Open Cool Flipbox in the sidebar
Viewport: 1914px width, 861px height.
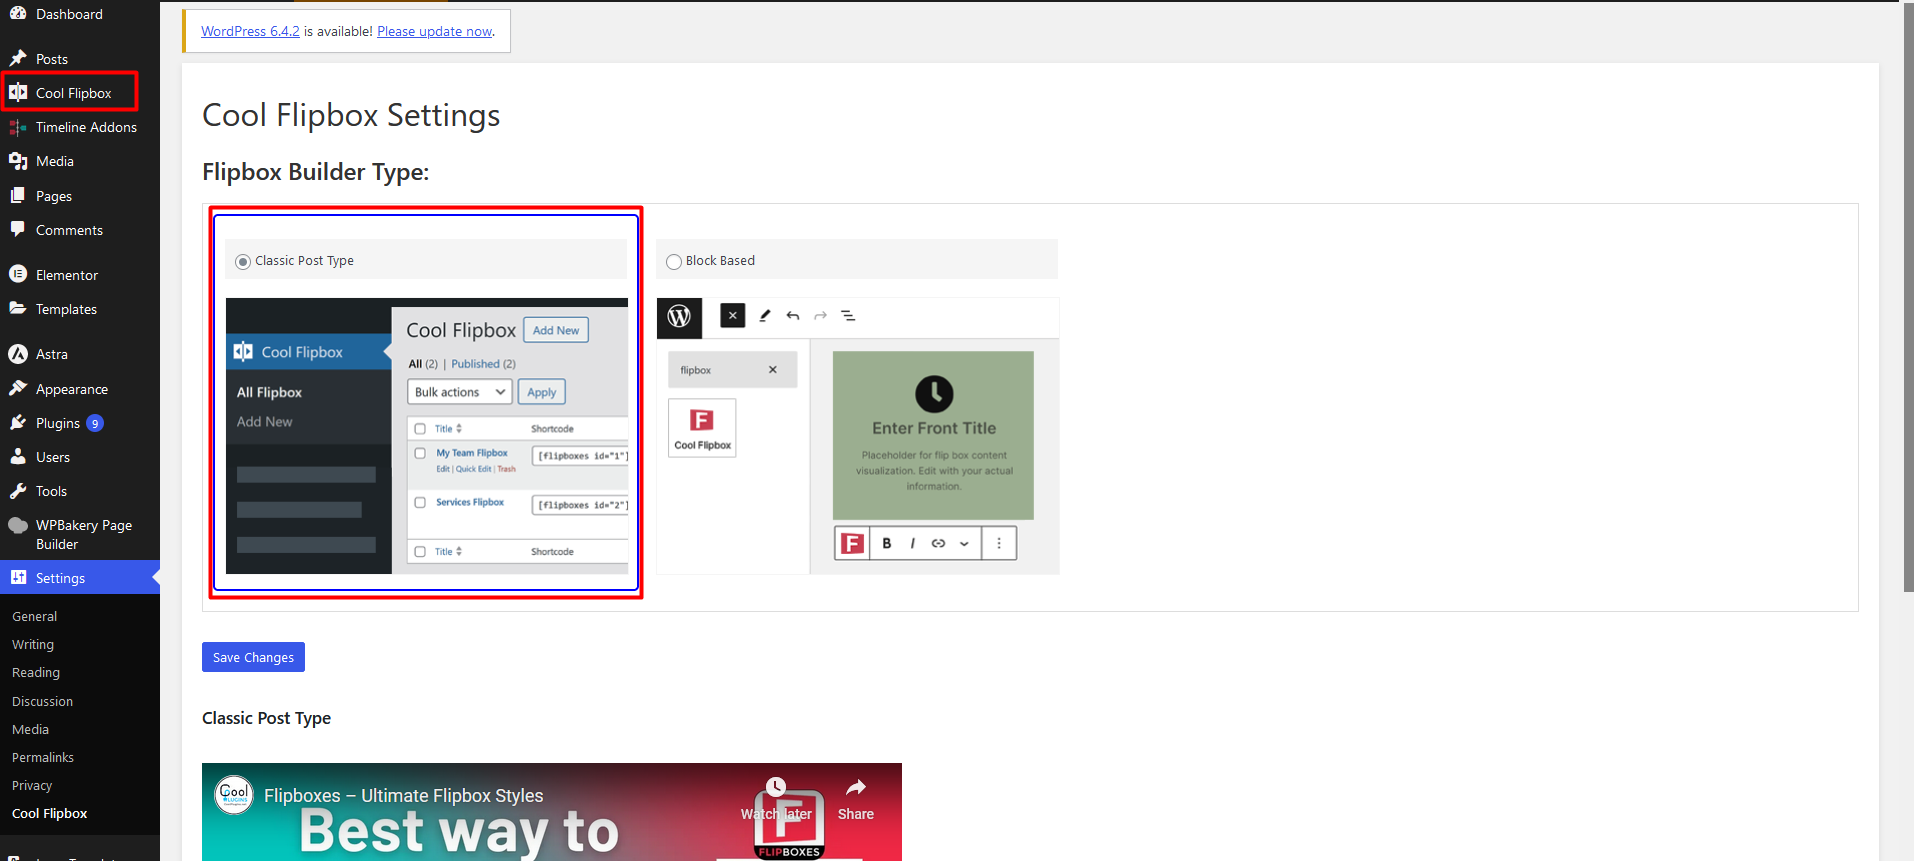coord(73,93)
